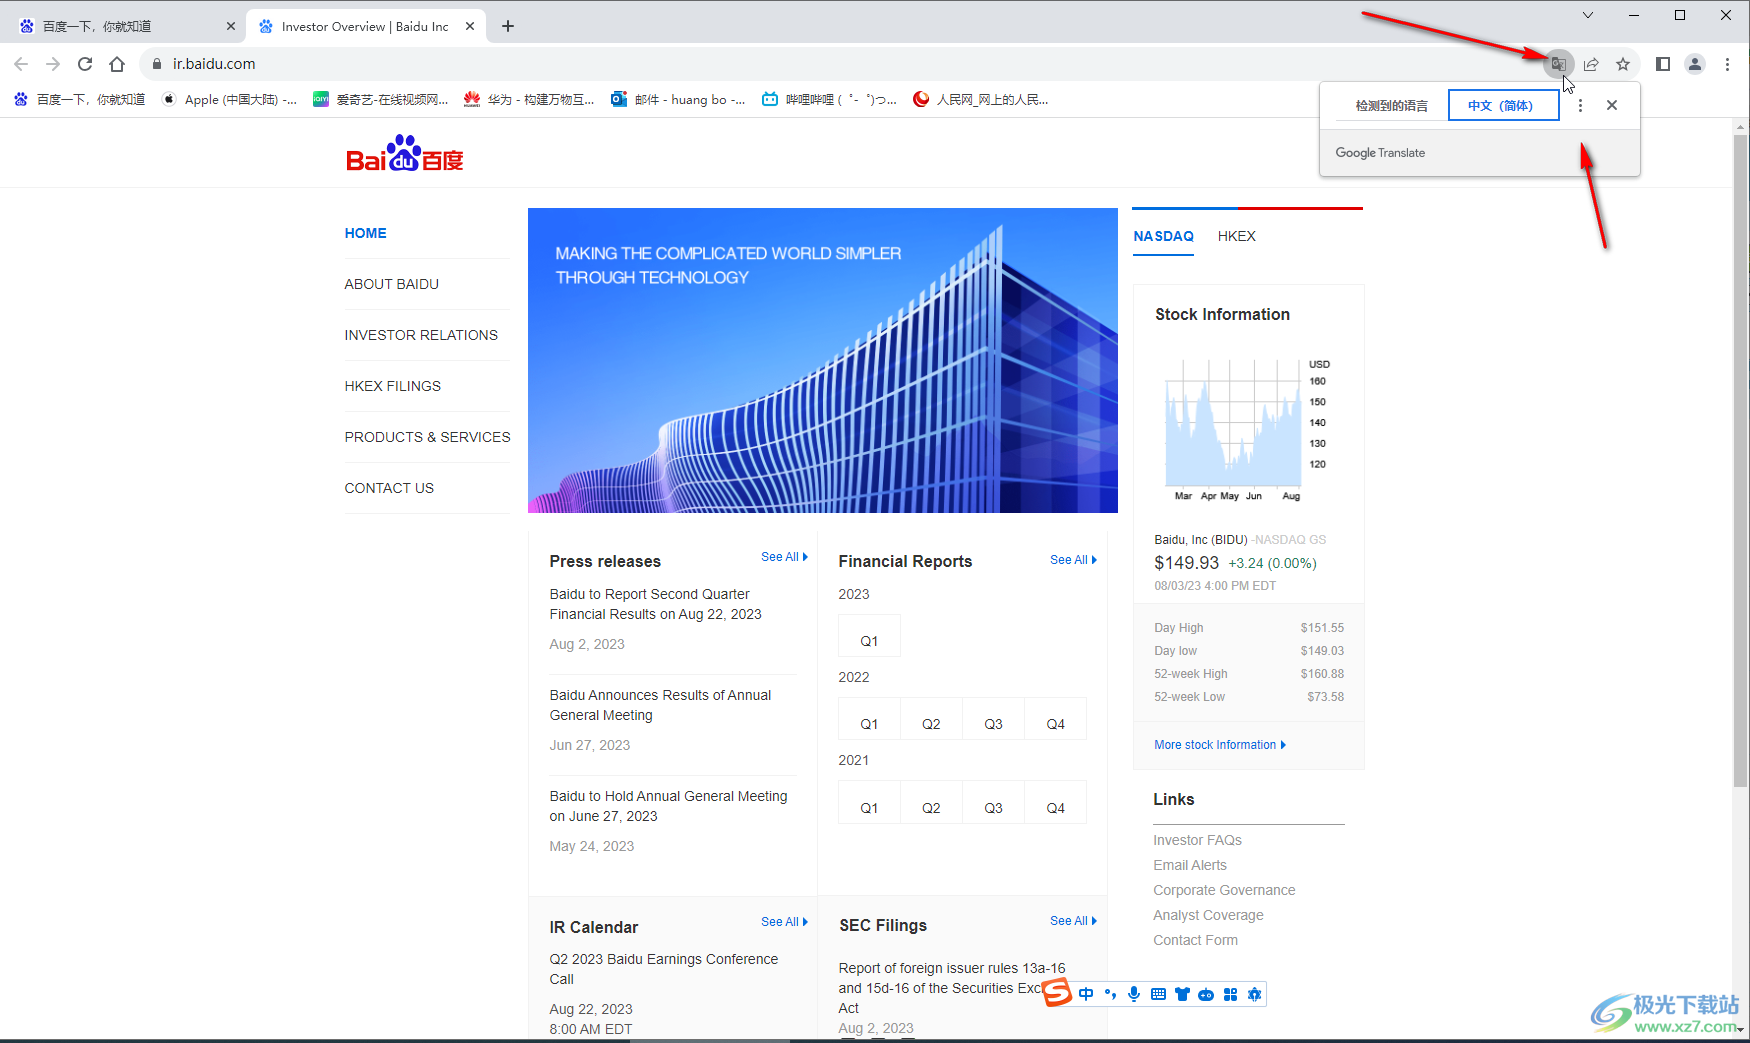Open the 哔哩哔哩 bookmark

[829, 99]
